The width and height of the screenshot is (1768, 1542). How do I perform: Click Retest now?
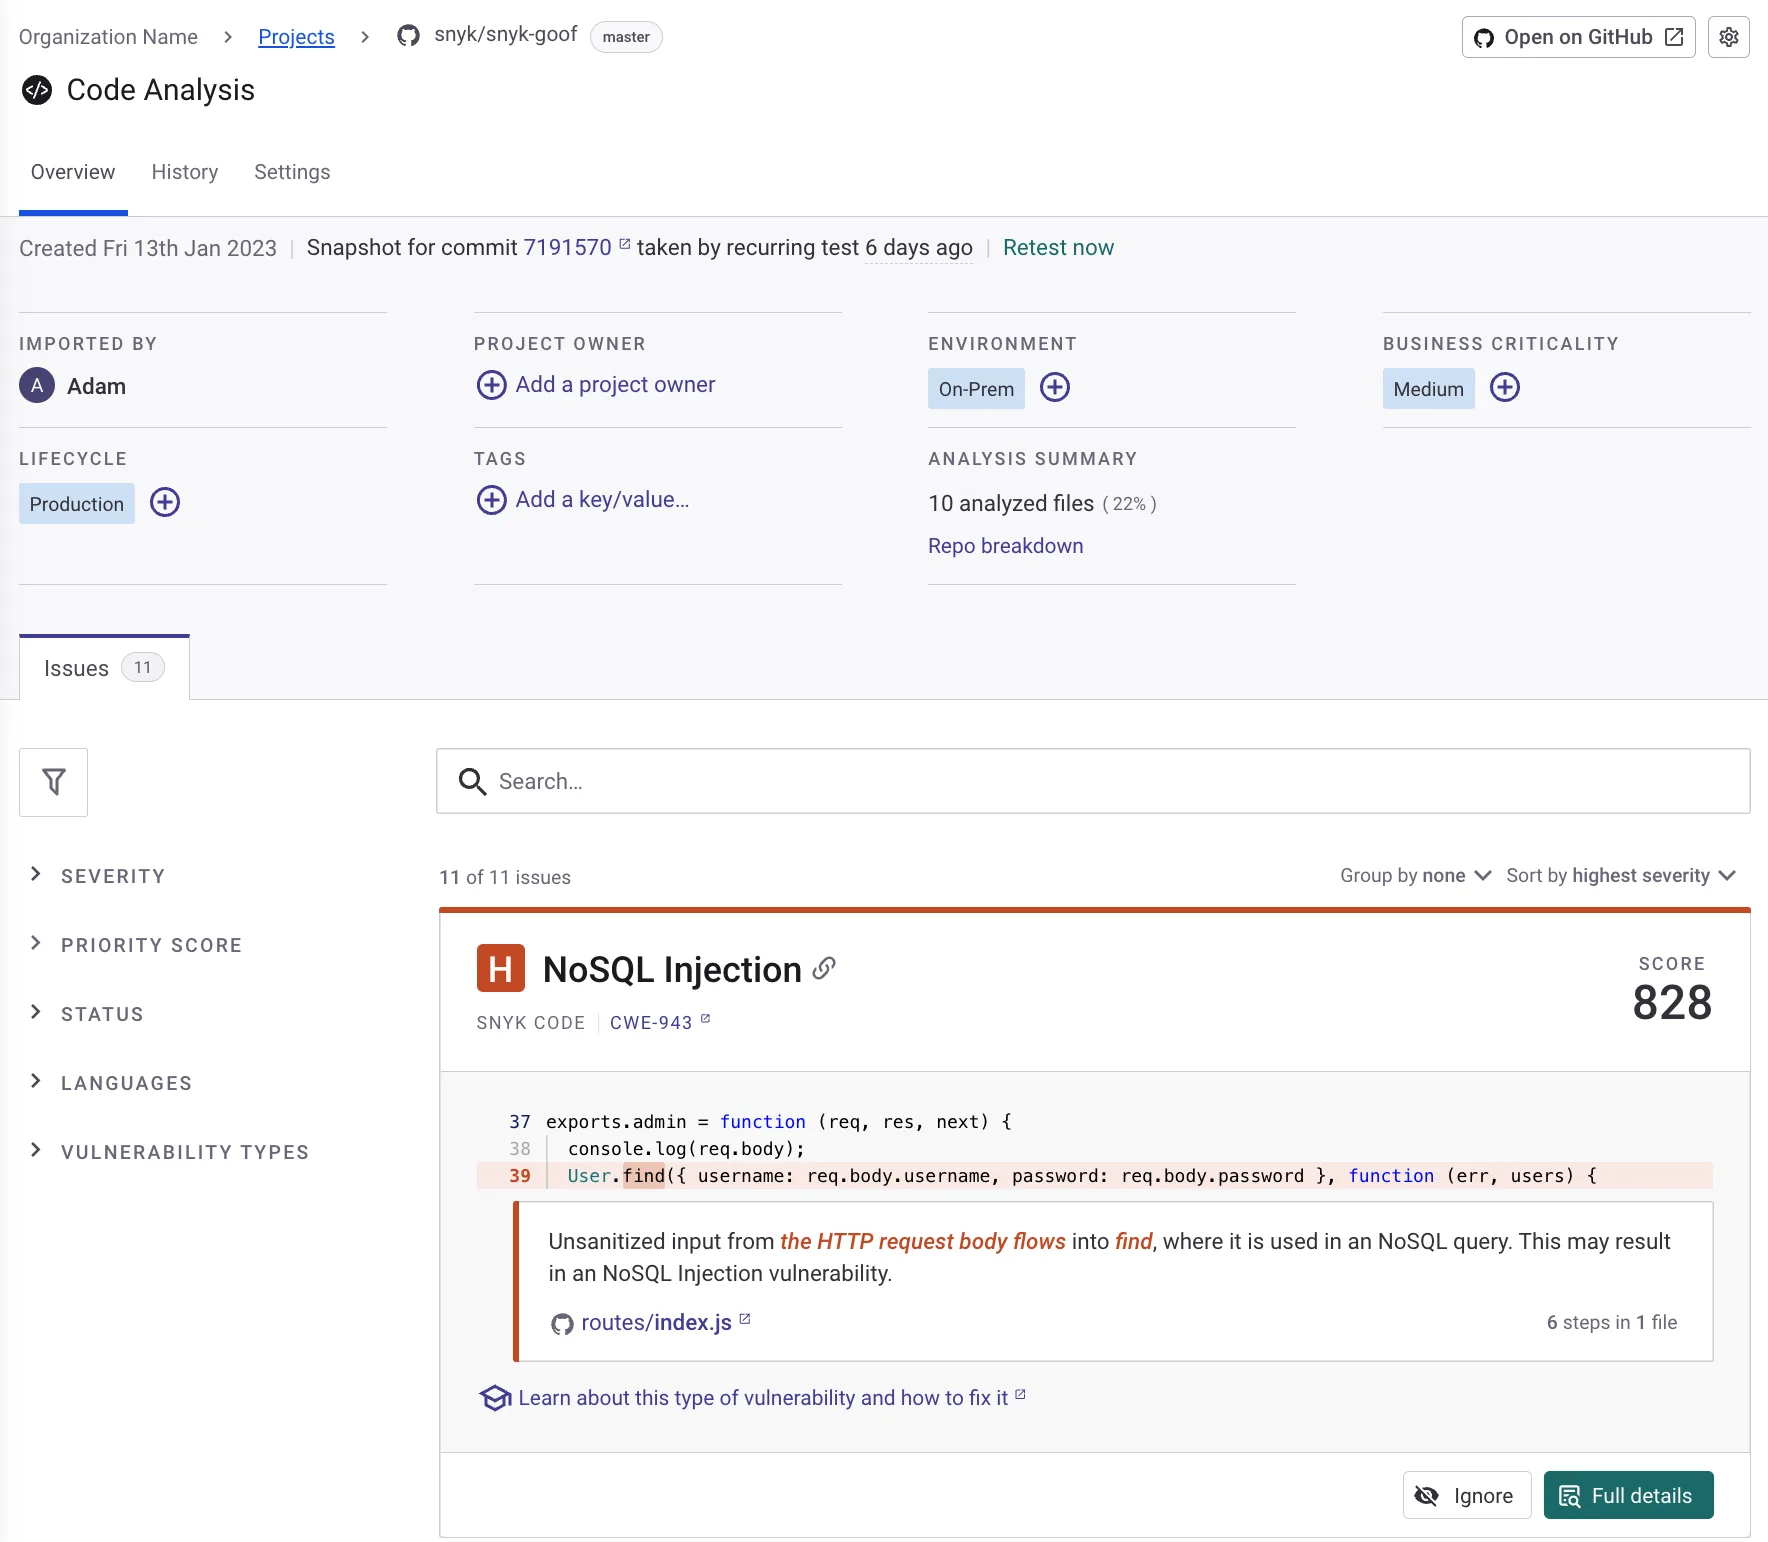tap(1058, 247)
